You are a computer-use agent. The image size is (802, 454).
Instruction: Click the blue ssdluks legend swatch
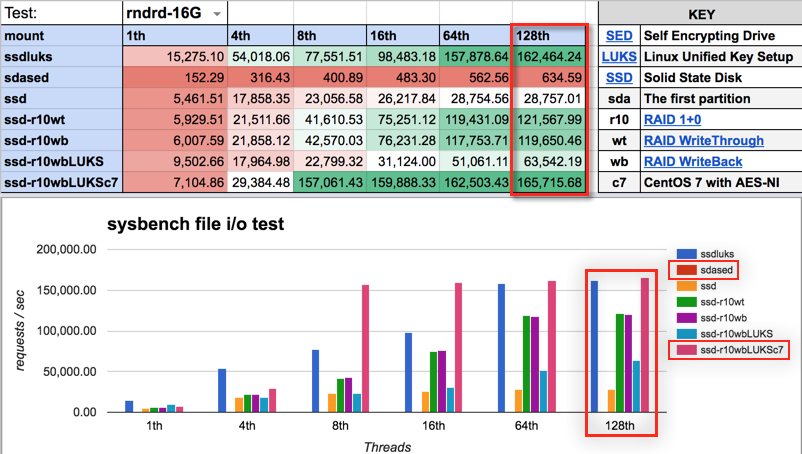click(688, 254)
